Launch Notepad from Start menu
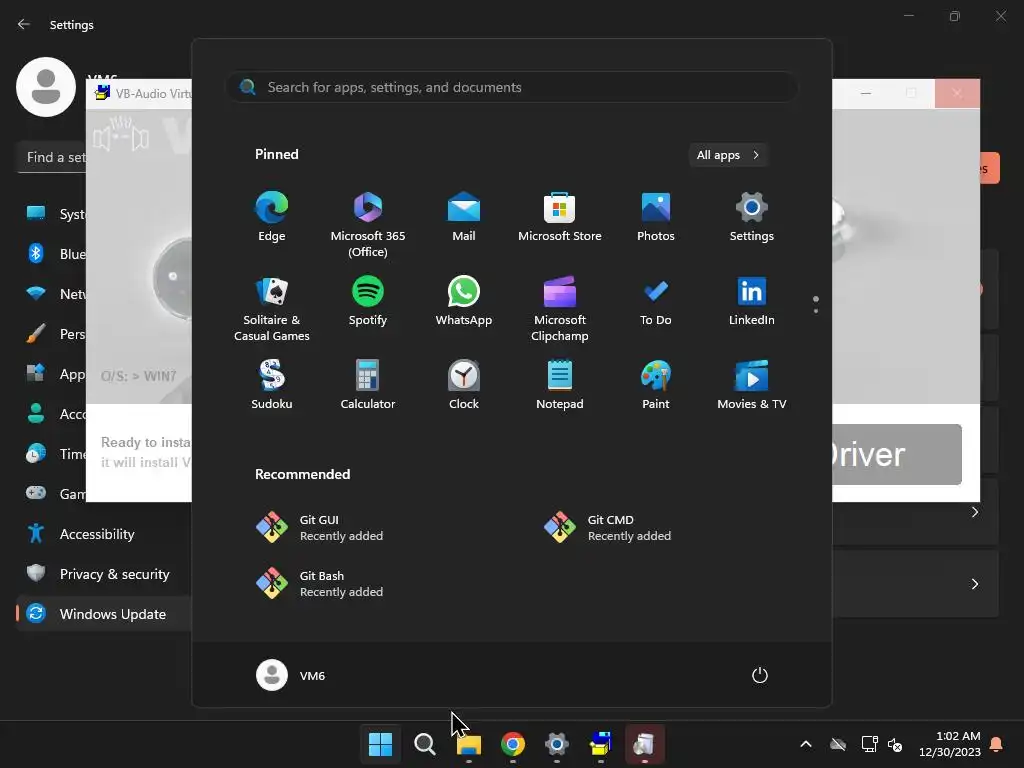The image size is (1024, 768). click(x=560, y=385)
